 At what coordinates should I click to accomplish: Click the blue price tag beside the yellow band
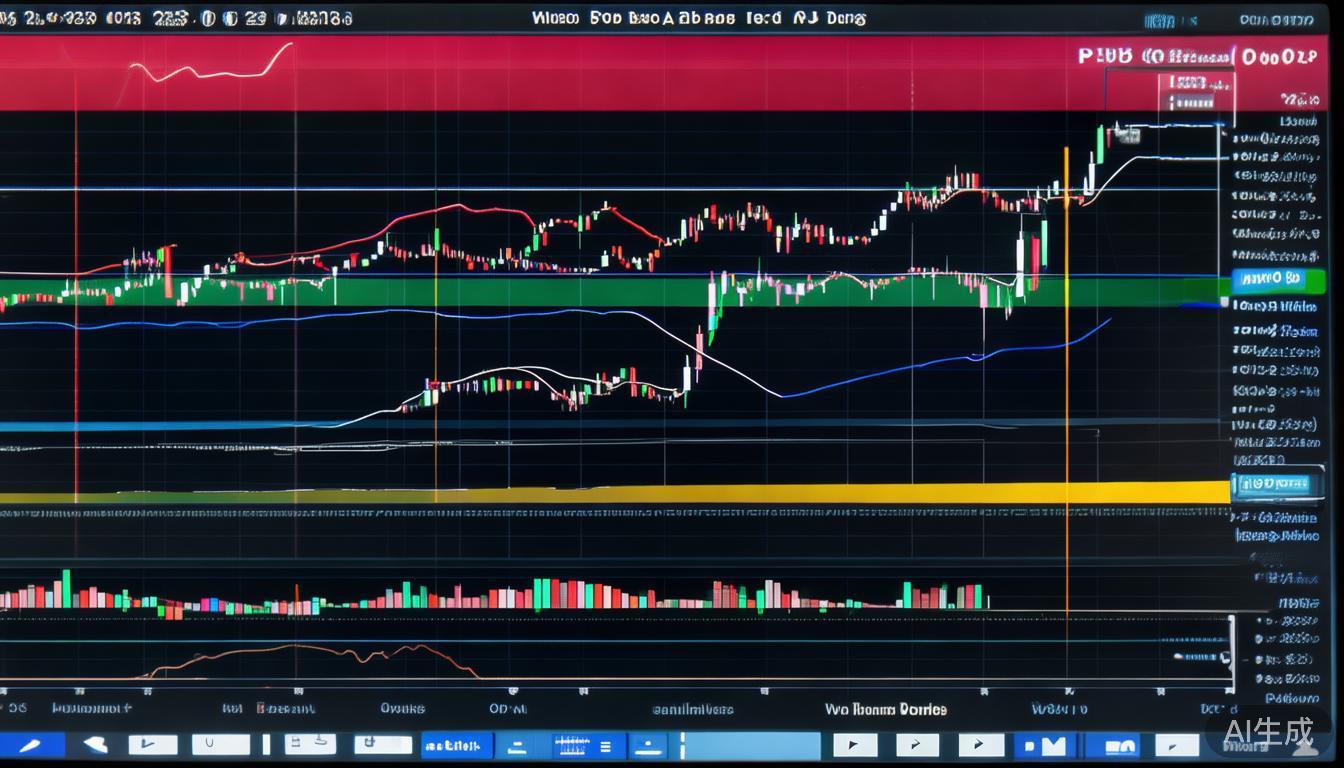click(1270, 485)
